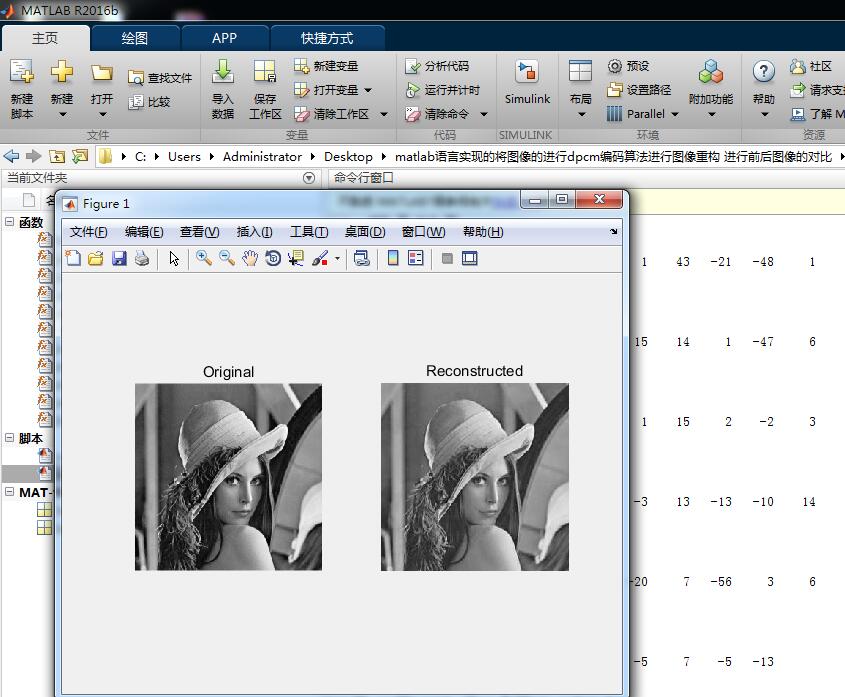Image resolution: width=845 pixels, height=697 pixels.
Task: Toggle the Pan hand tool
Action: point(250,258)
